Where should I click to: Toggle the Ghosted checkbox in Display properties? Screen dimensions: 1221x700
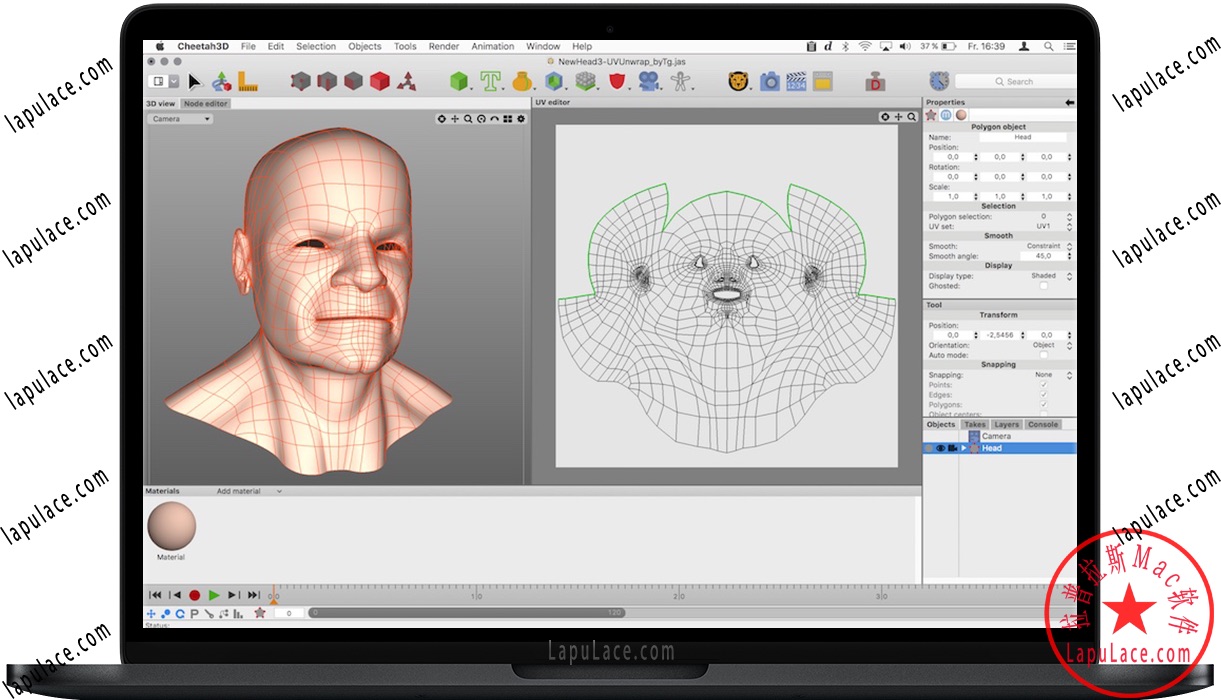[x=1043, y=286]
